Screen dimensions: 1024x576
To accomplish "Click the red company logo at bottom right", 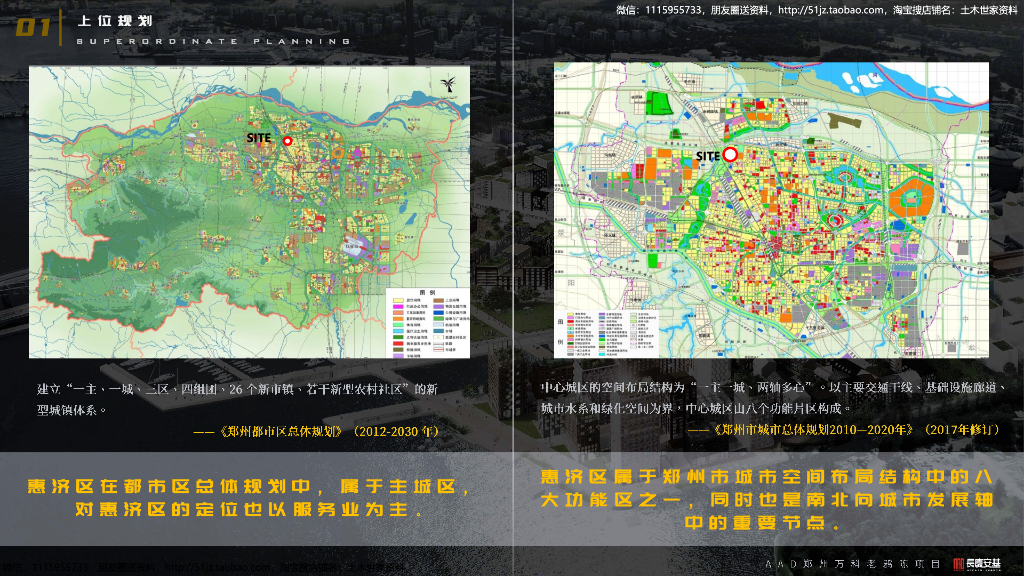I will 977,564.
